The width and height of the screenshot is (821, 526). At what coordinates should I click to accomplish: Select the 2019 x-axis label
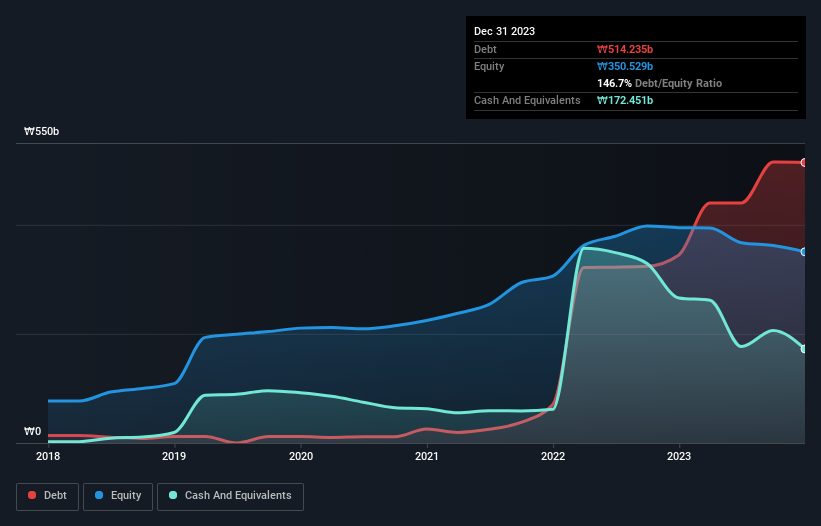point(174,456)
